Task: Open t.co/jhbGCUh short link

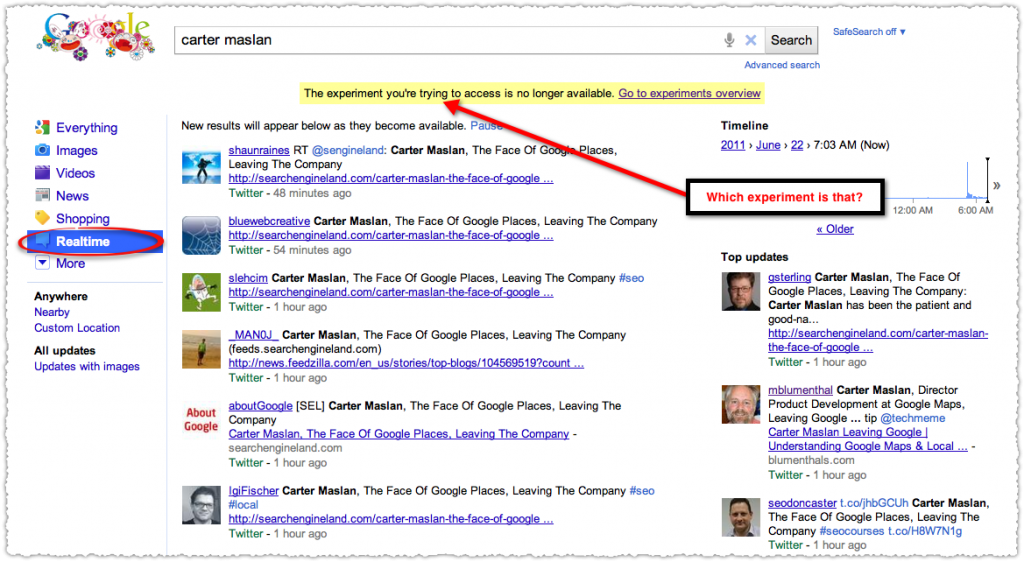Action: pos(874,503)
